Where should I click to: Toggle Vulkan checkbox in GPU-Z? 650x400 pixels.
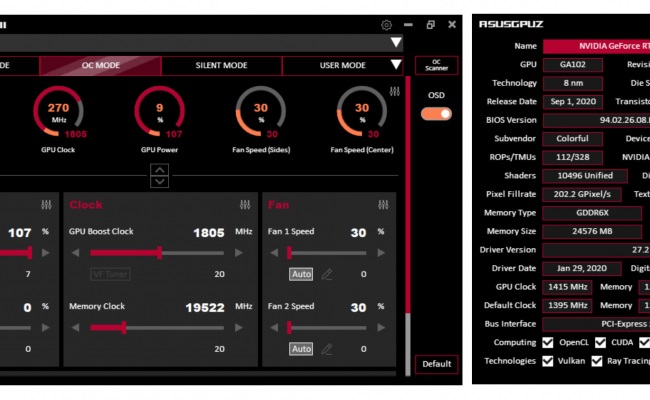(x=548, y=361)
